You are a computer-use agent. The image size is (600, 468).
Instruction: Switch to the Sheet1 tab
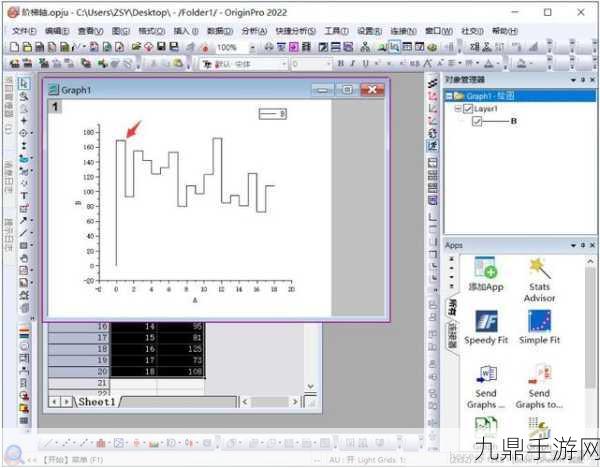(96, 402)
